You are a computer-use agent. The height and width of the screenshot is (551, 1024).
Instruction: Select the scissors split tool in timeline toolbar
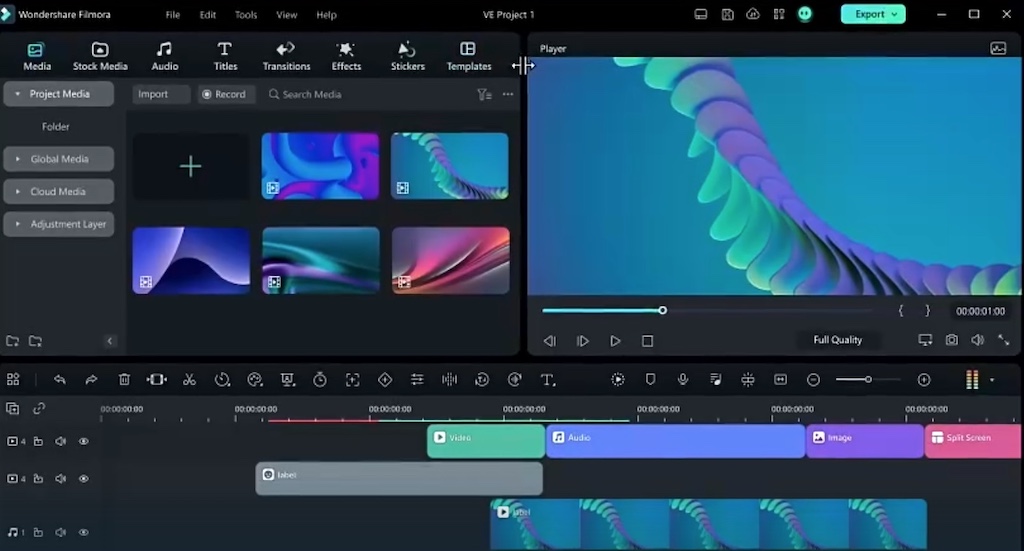[189, 379]
